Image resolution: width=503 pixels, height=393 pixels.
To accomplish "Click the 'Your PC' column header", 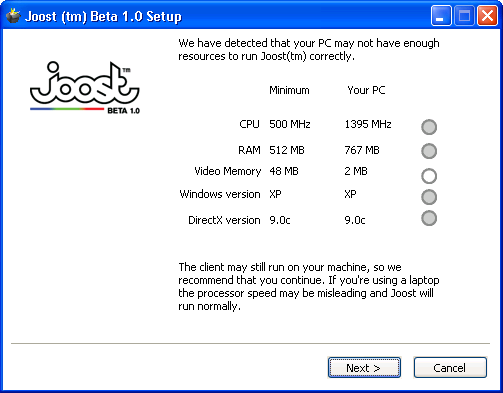I will pyautogui.click(x=366, y=90).
